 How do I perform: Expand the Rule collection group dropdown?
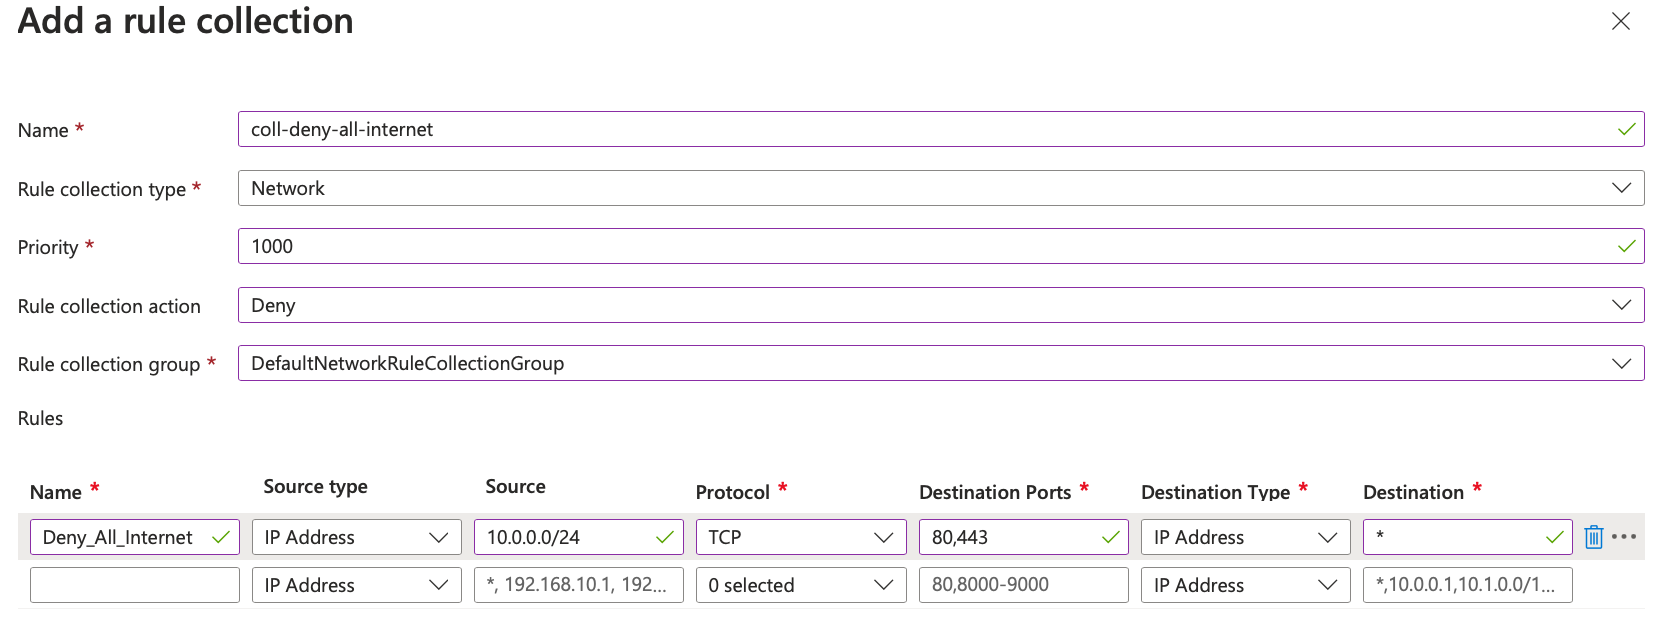pyautogui.click(x=940, y=363)
